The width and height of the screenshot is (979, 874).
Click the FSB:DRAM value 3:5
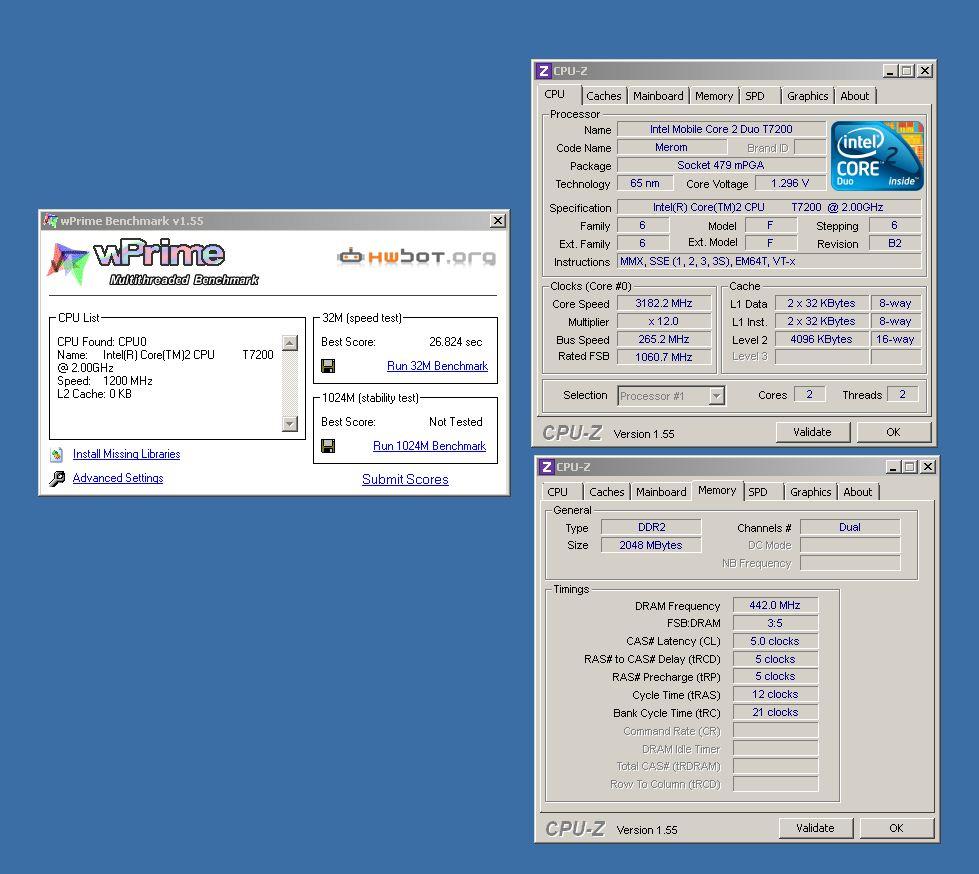775,623
